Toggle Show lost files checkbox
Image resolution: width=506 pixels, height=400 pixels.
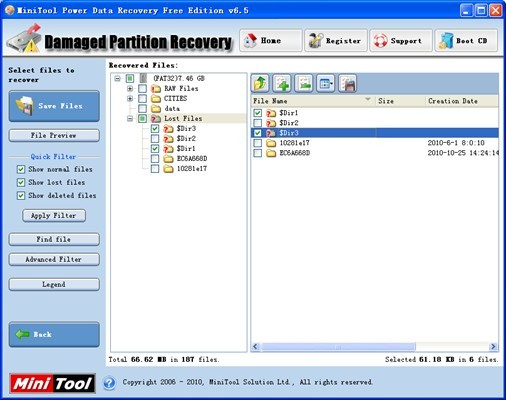coord(21,182)
